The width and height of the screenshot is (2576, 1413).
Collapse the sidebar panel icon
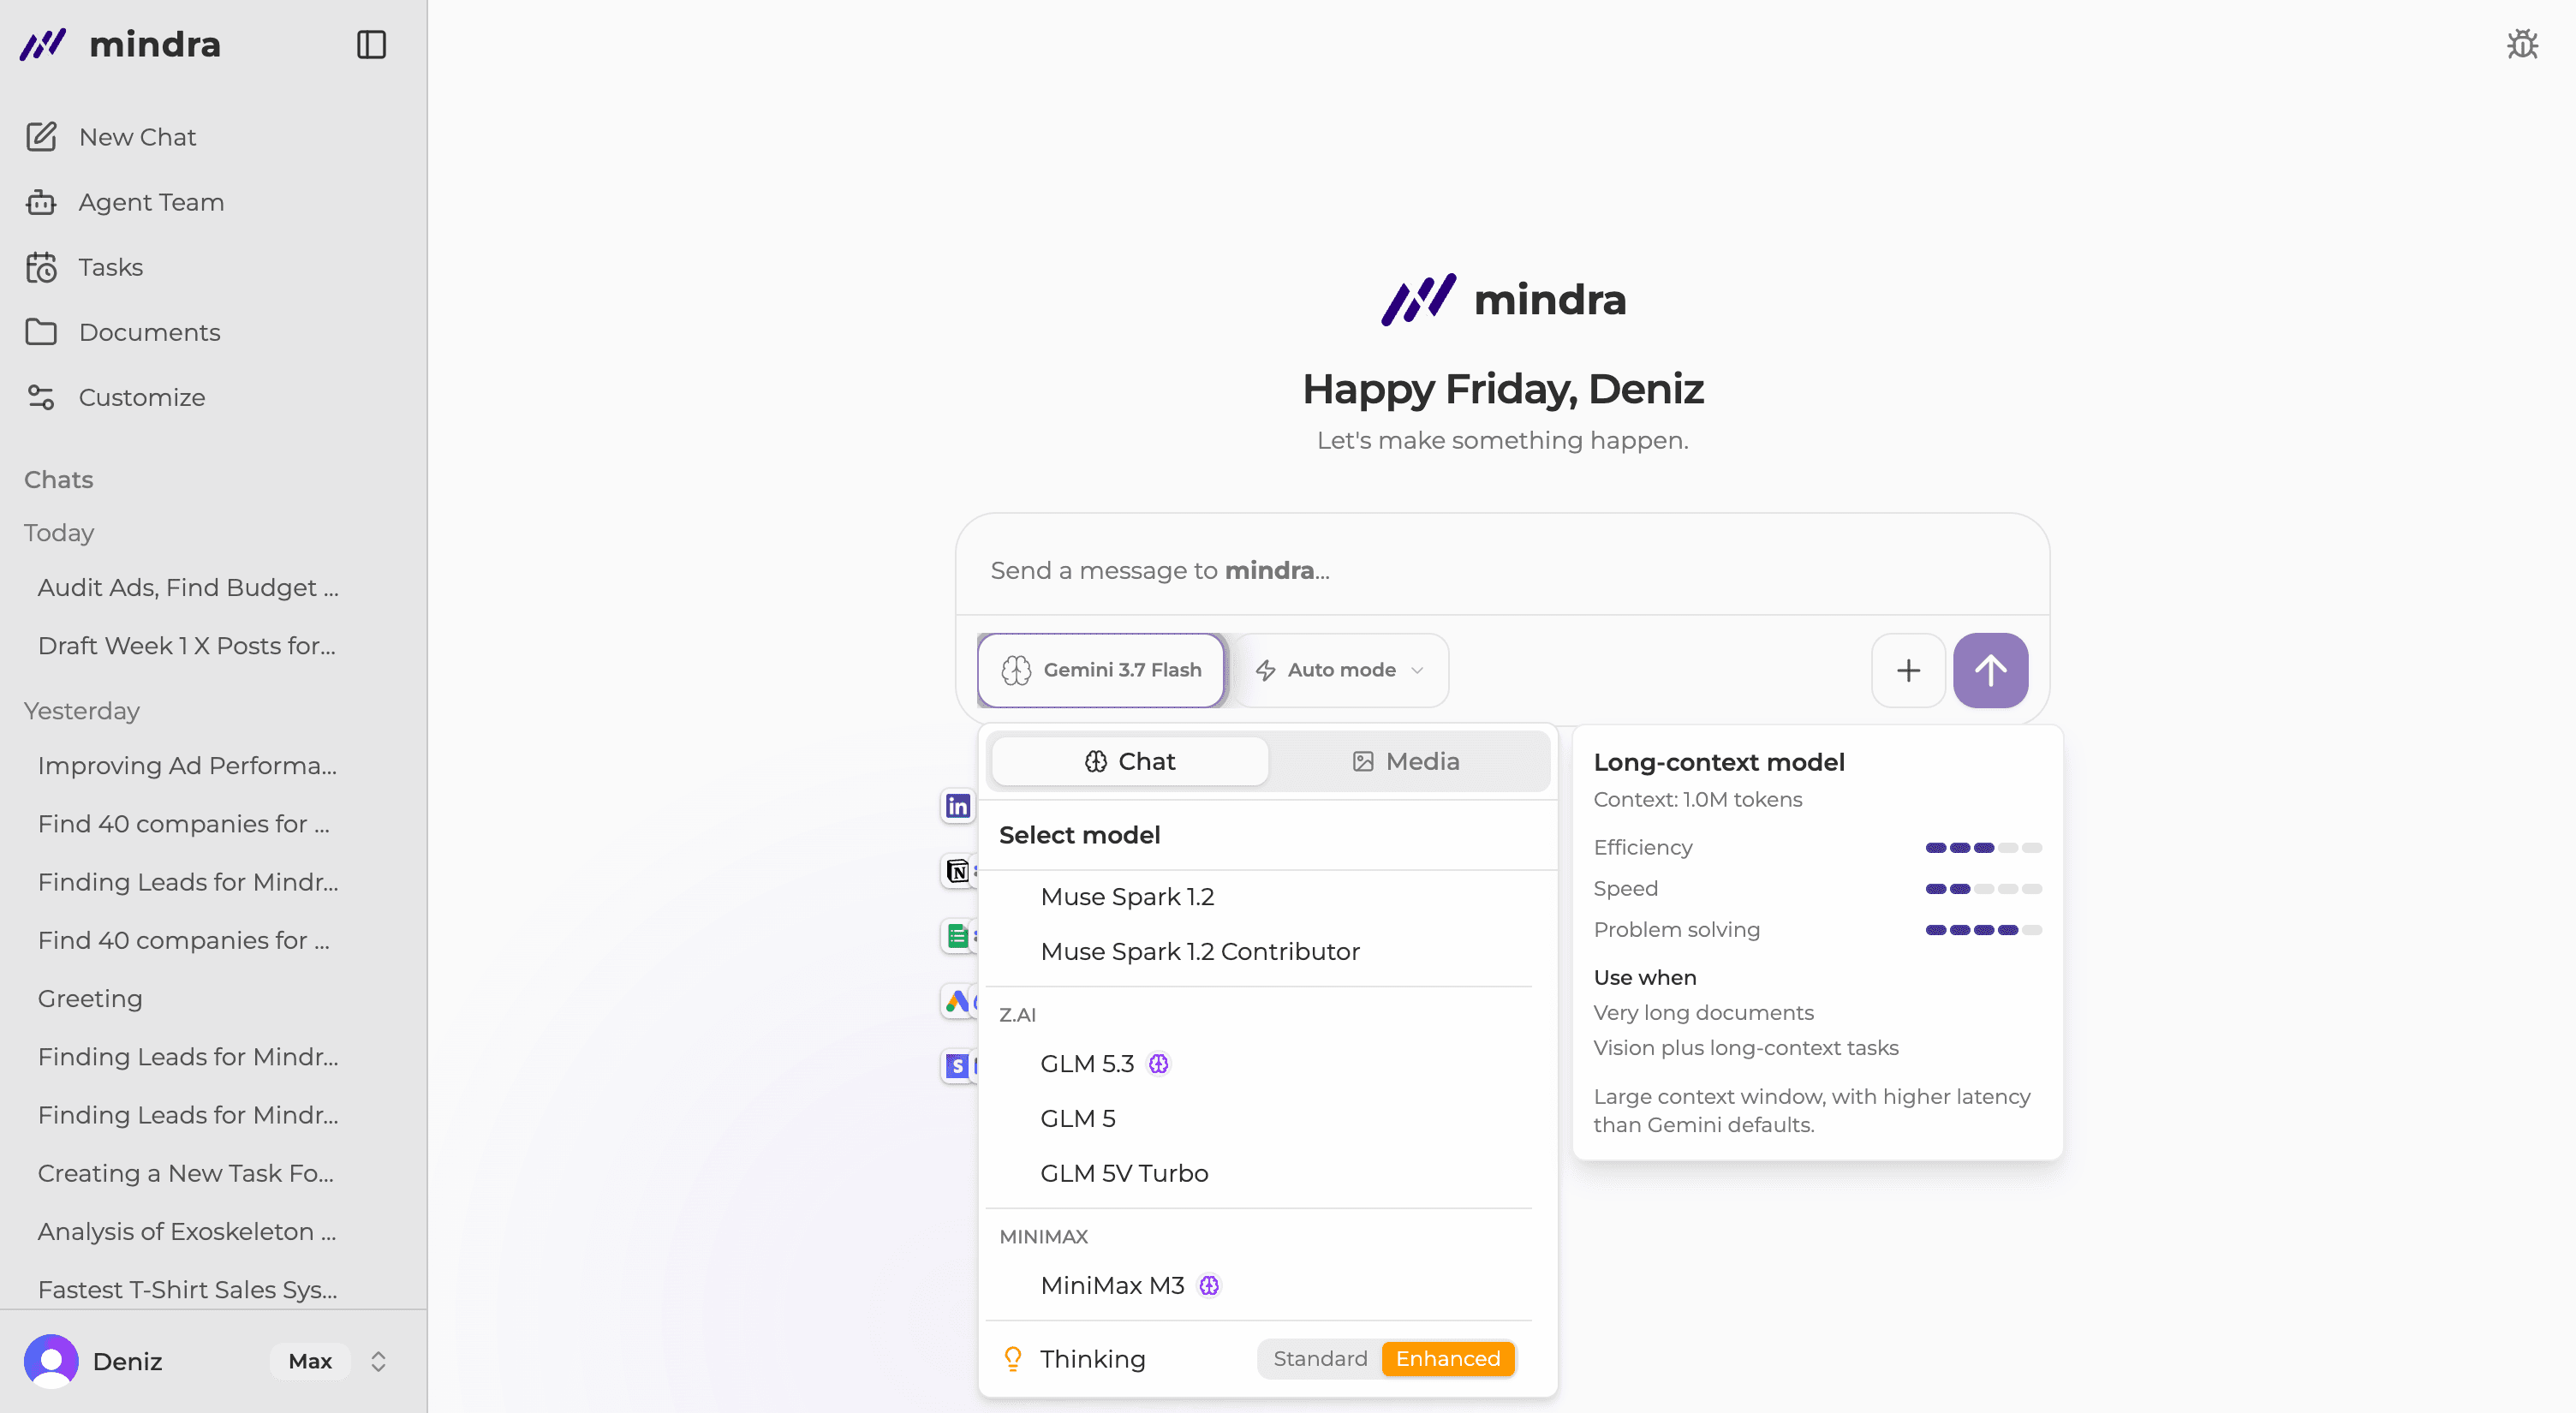pos(371,44)
